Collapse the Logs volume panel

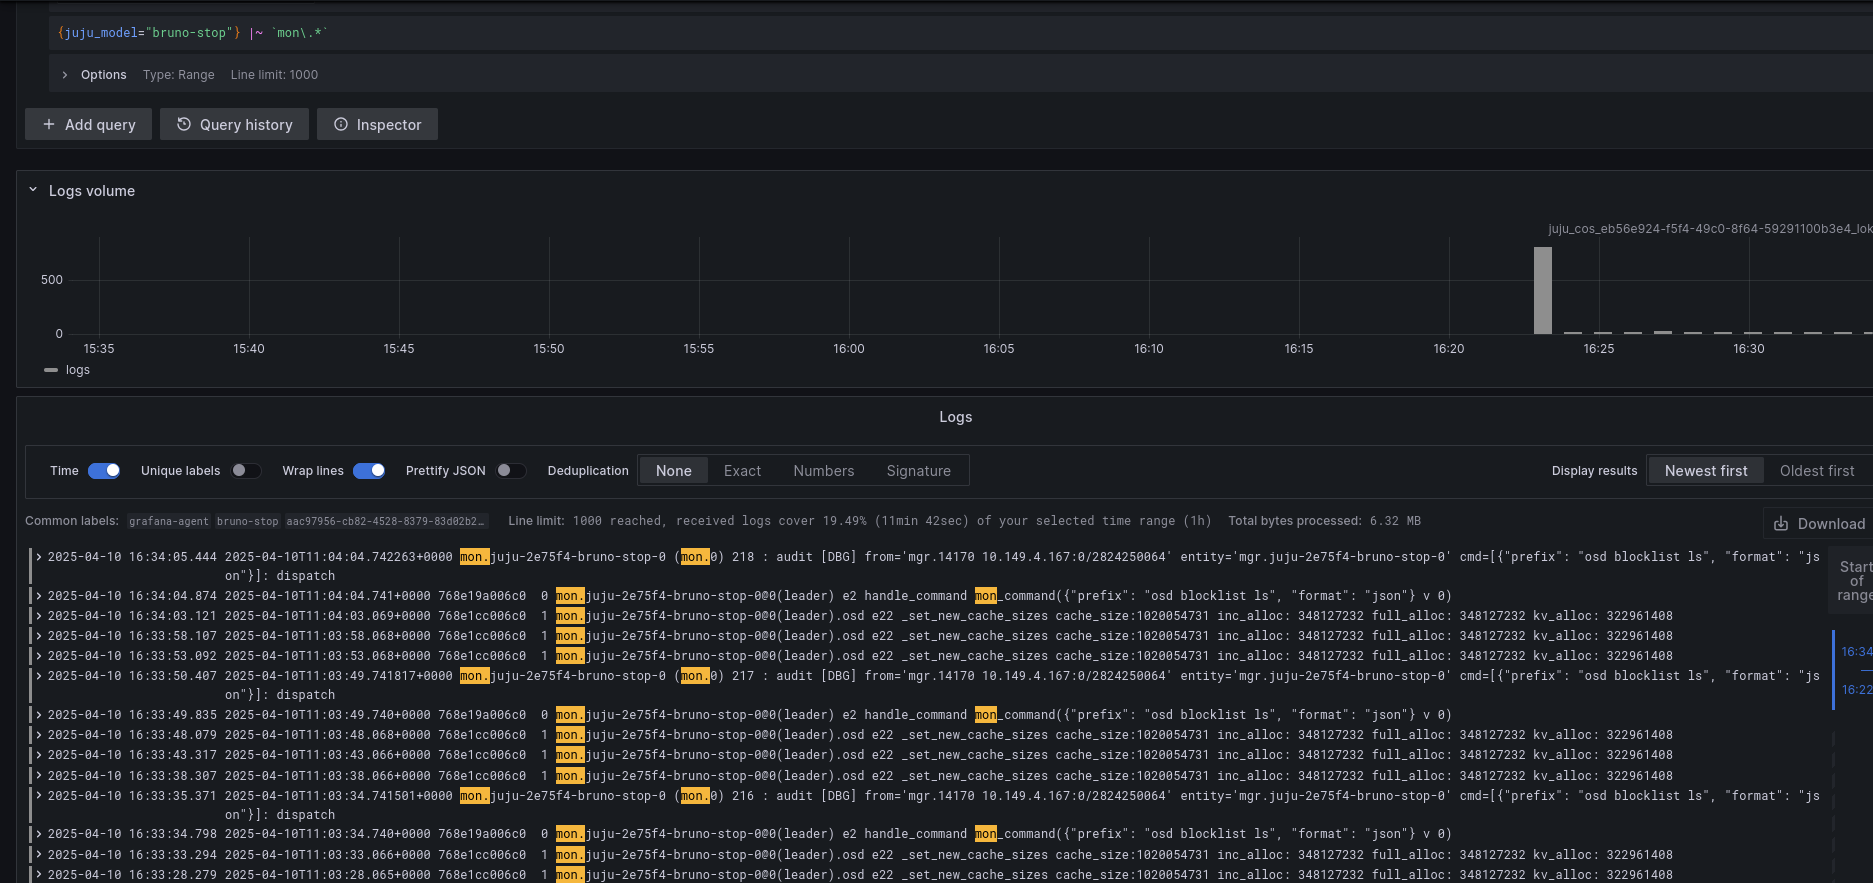(x=33, y=190)
